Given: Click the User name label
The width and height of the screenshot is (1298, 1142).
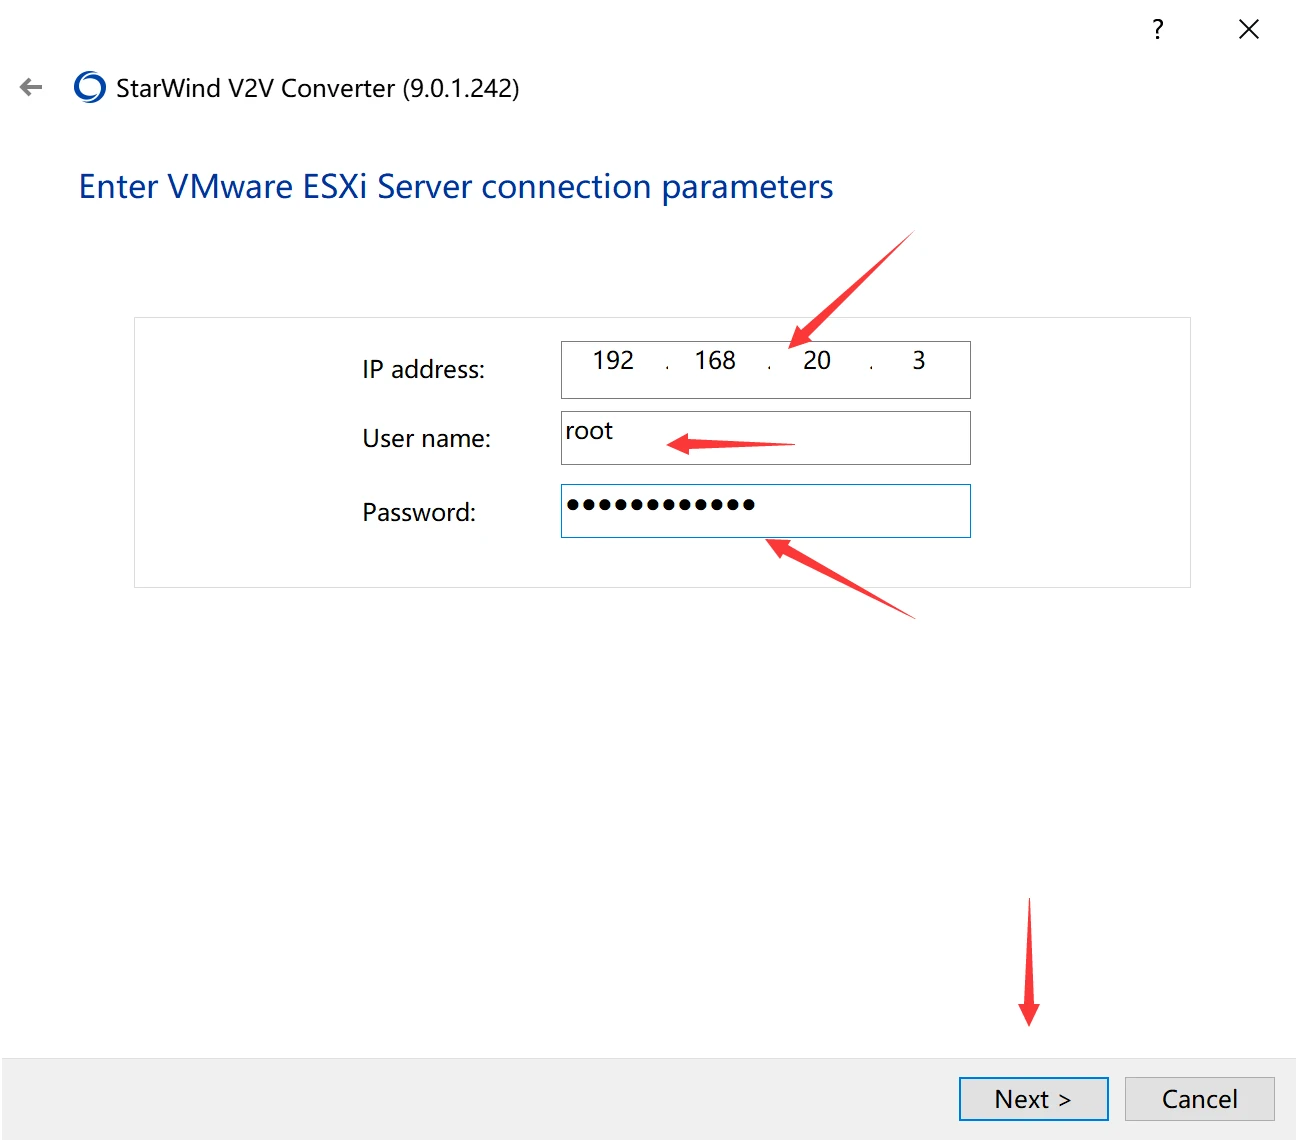Looking at the screenshot, I should (x=427, y=439).
